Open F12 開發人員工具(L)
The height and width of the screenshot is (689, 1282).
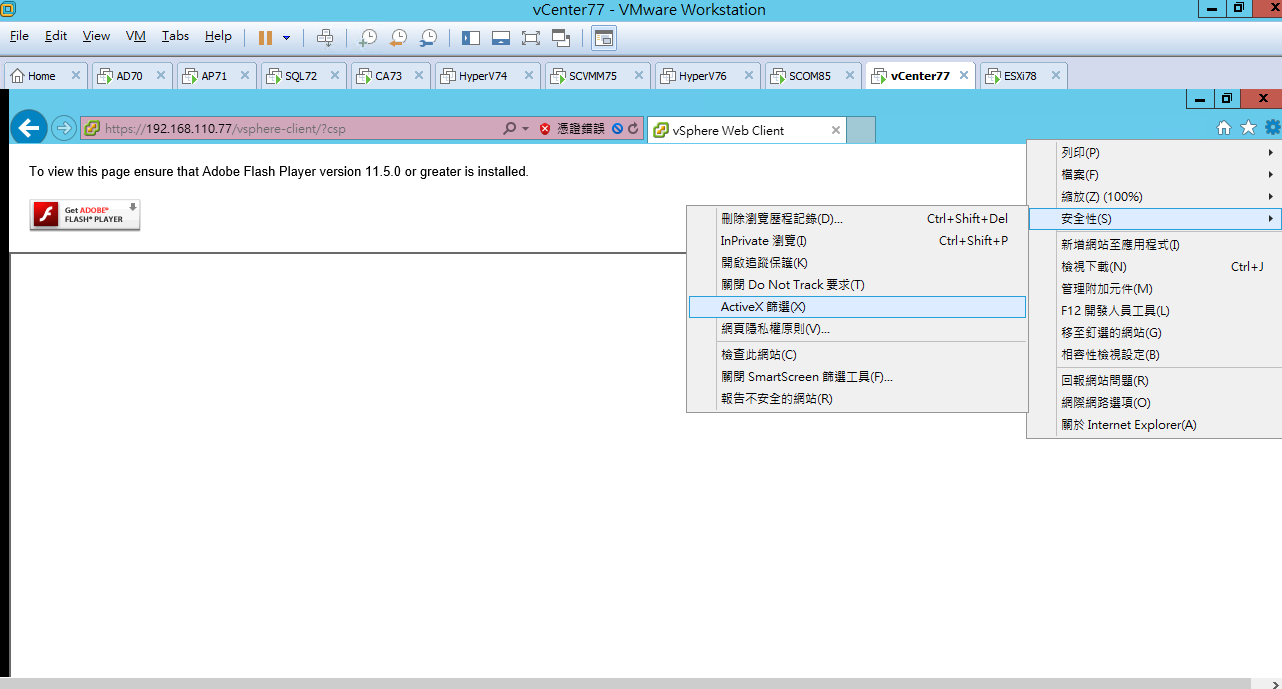[x=1155, y=311]
